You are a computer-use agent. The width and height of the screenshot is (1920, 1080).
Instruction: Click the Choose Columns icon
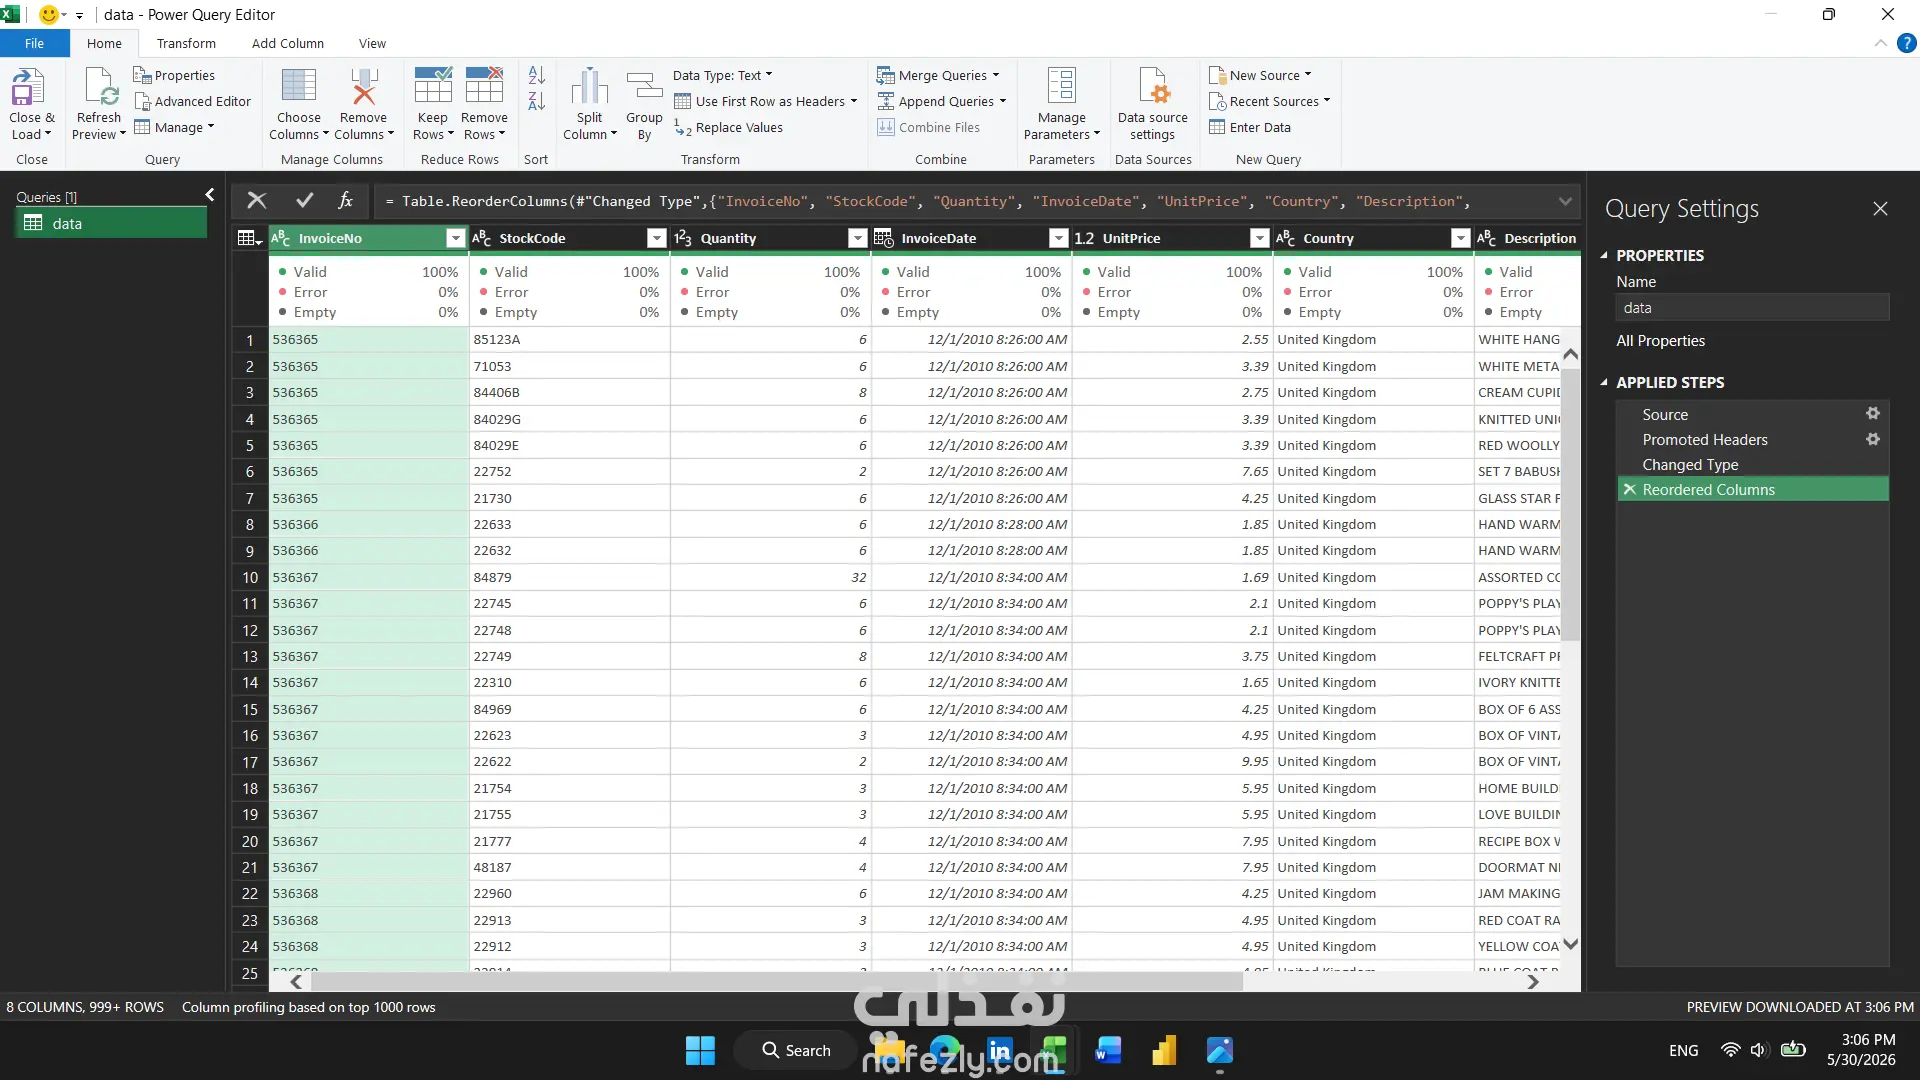(299, 86)
